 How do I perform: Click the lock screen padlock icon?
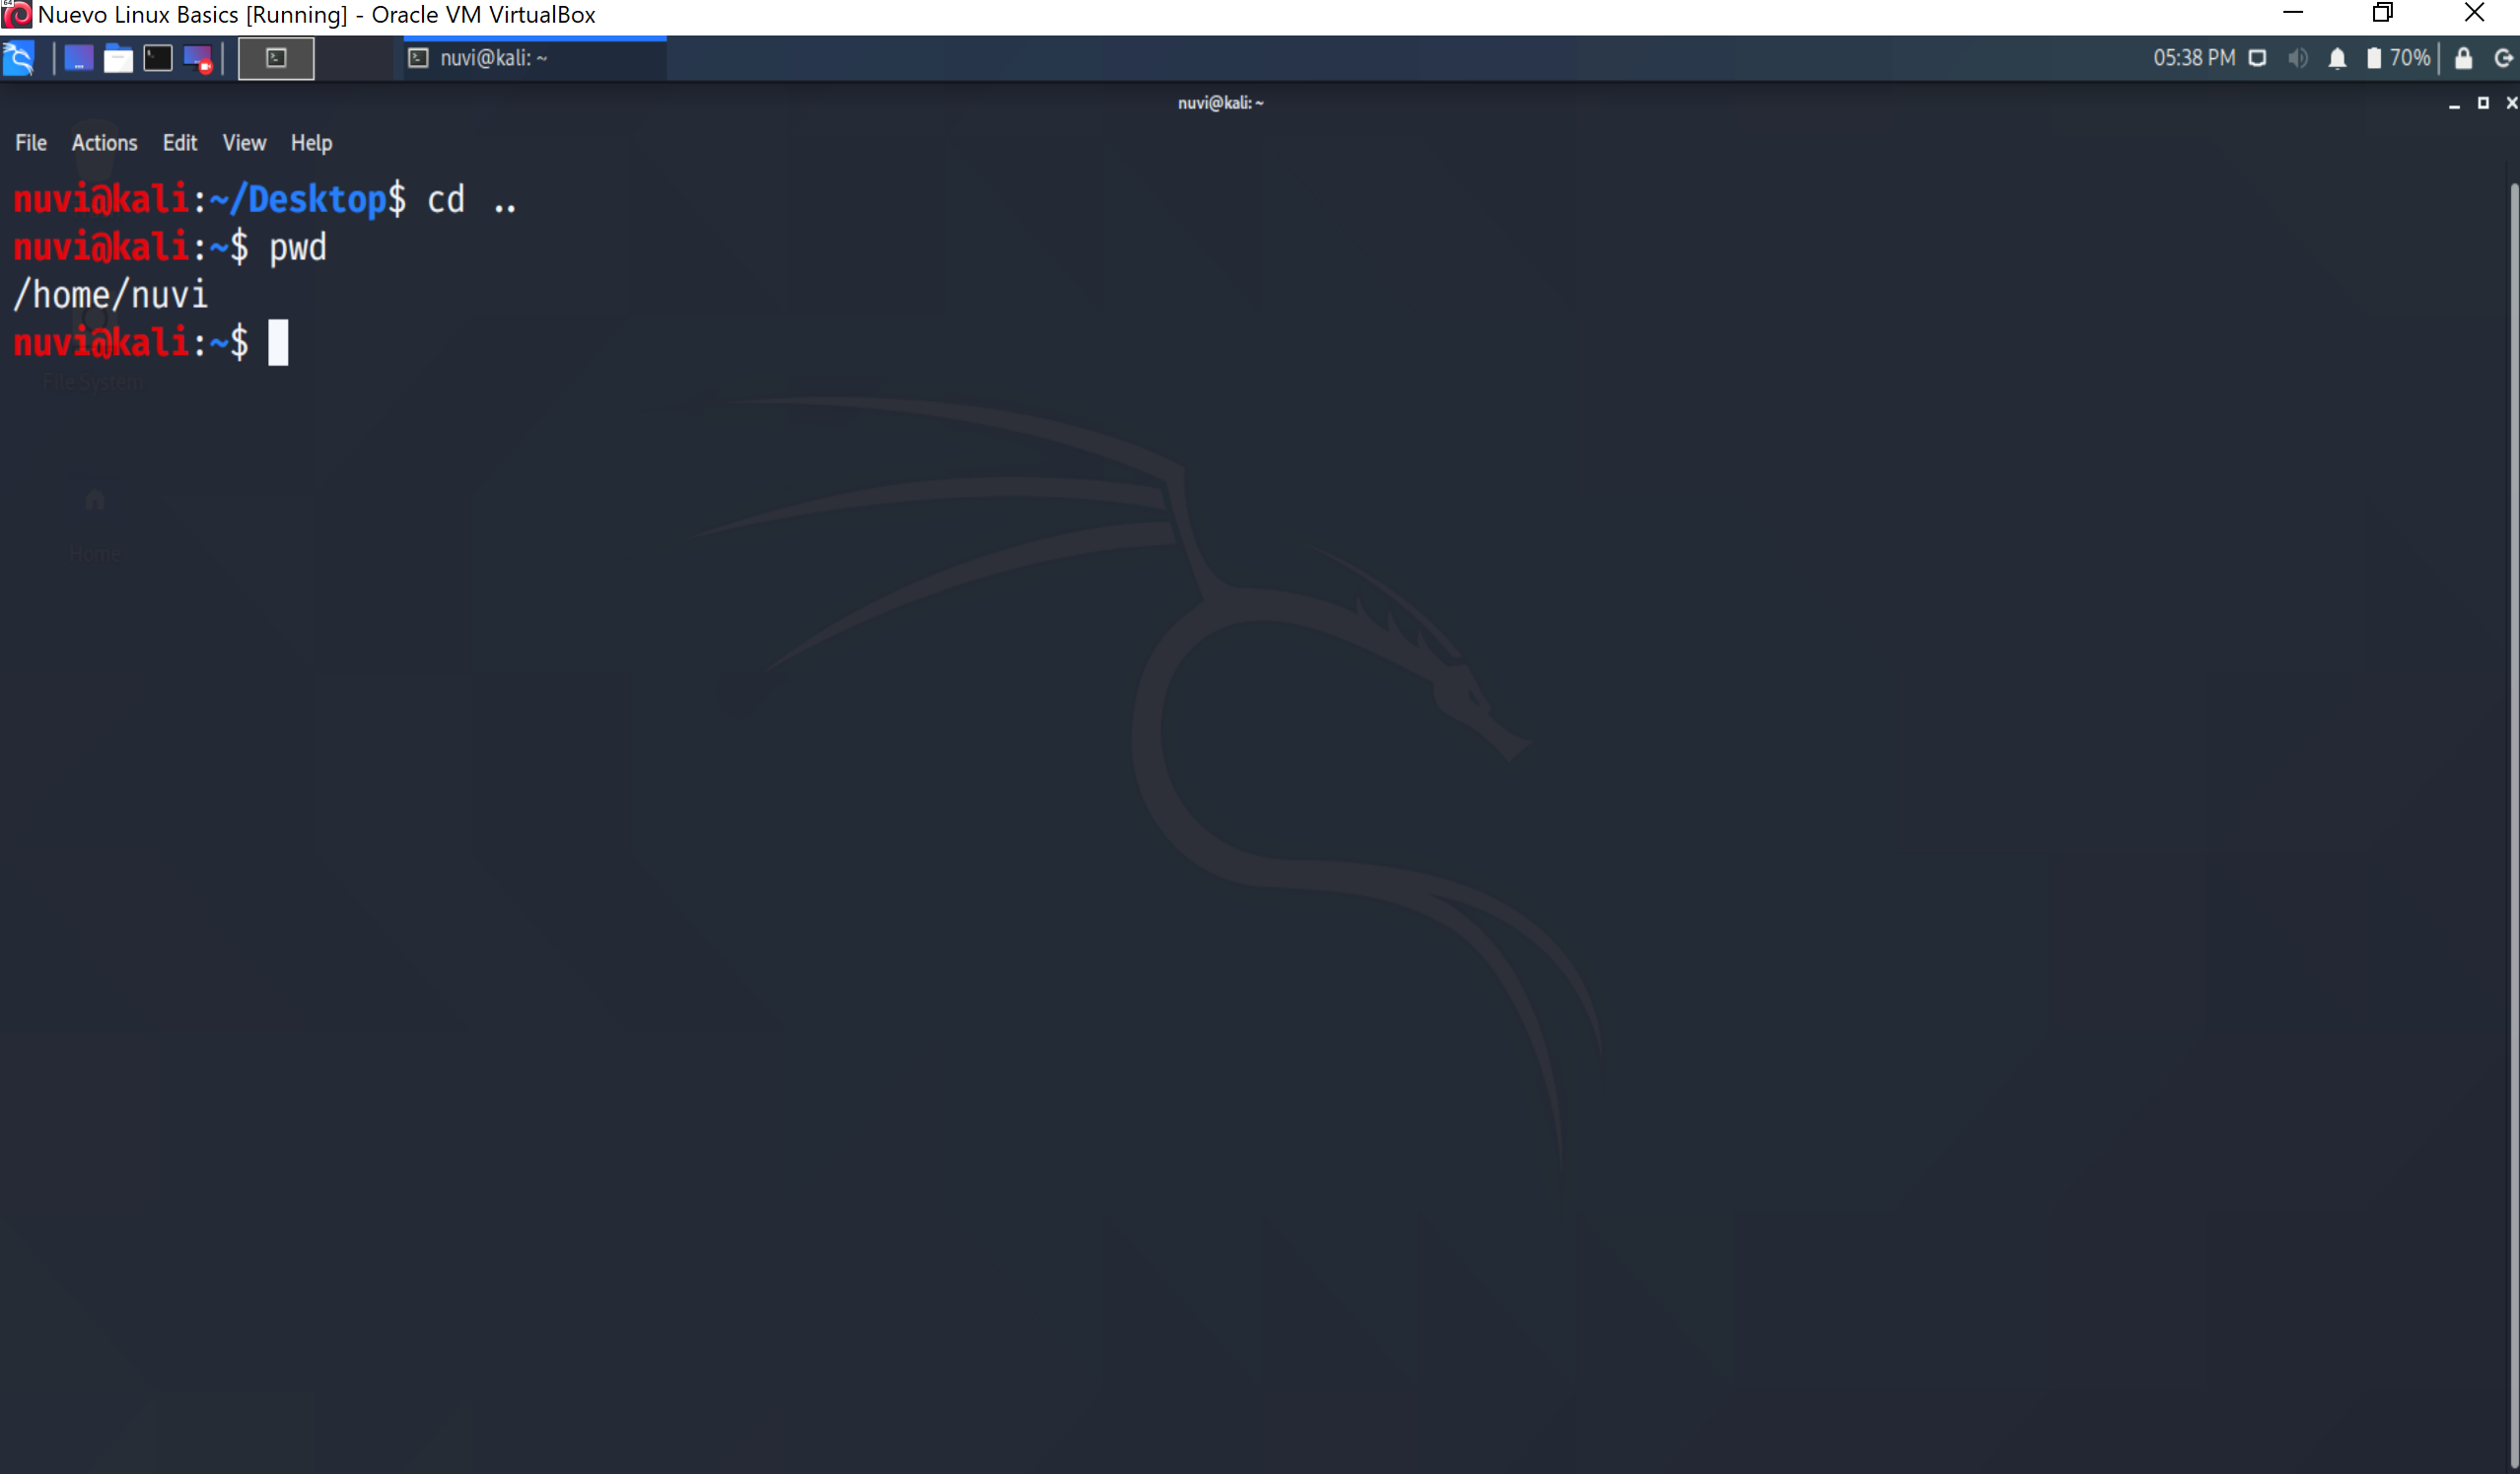coord(2463,58)
